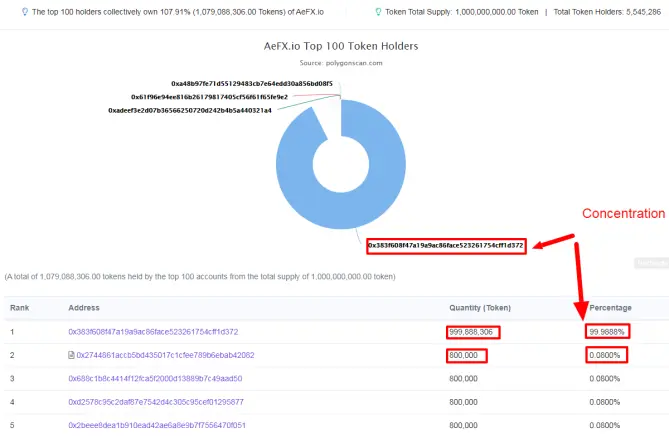Click the top 100 holders collectively own 107.91% text
Screen dimensions: 669x437
178,12
